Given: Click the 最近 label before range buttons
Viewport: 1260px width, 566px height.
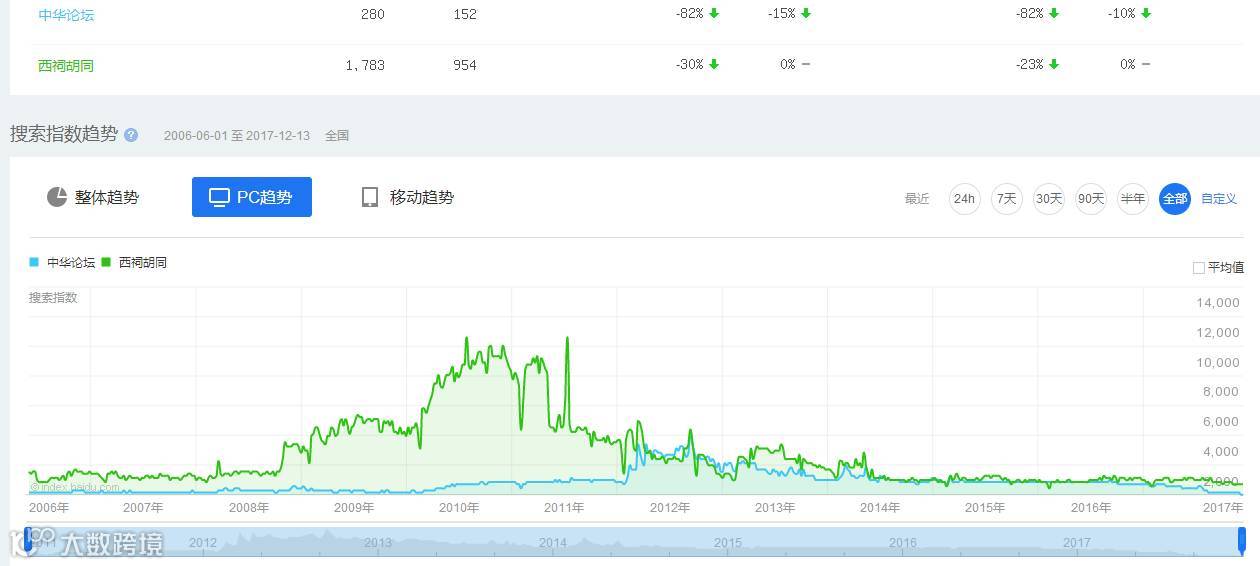Looking at the screenshot, I should click(917, 199).
